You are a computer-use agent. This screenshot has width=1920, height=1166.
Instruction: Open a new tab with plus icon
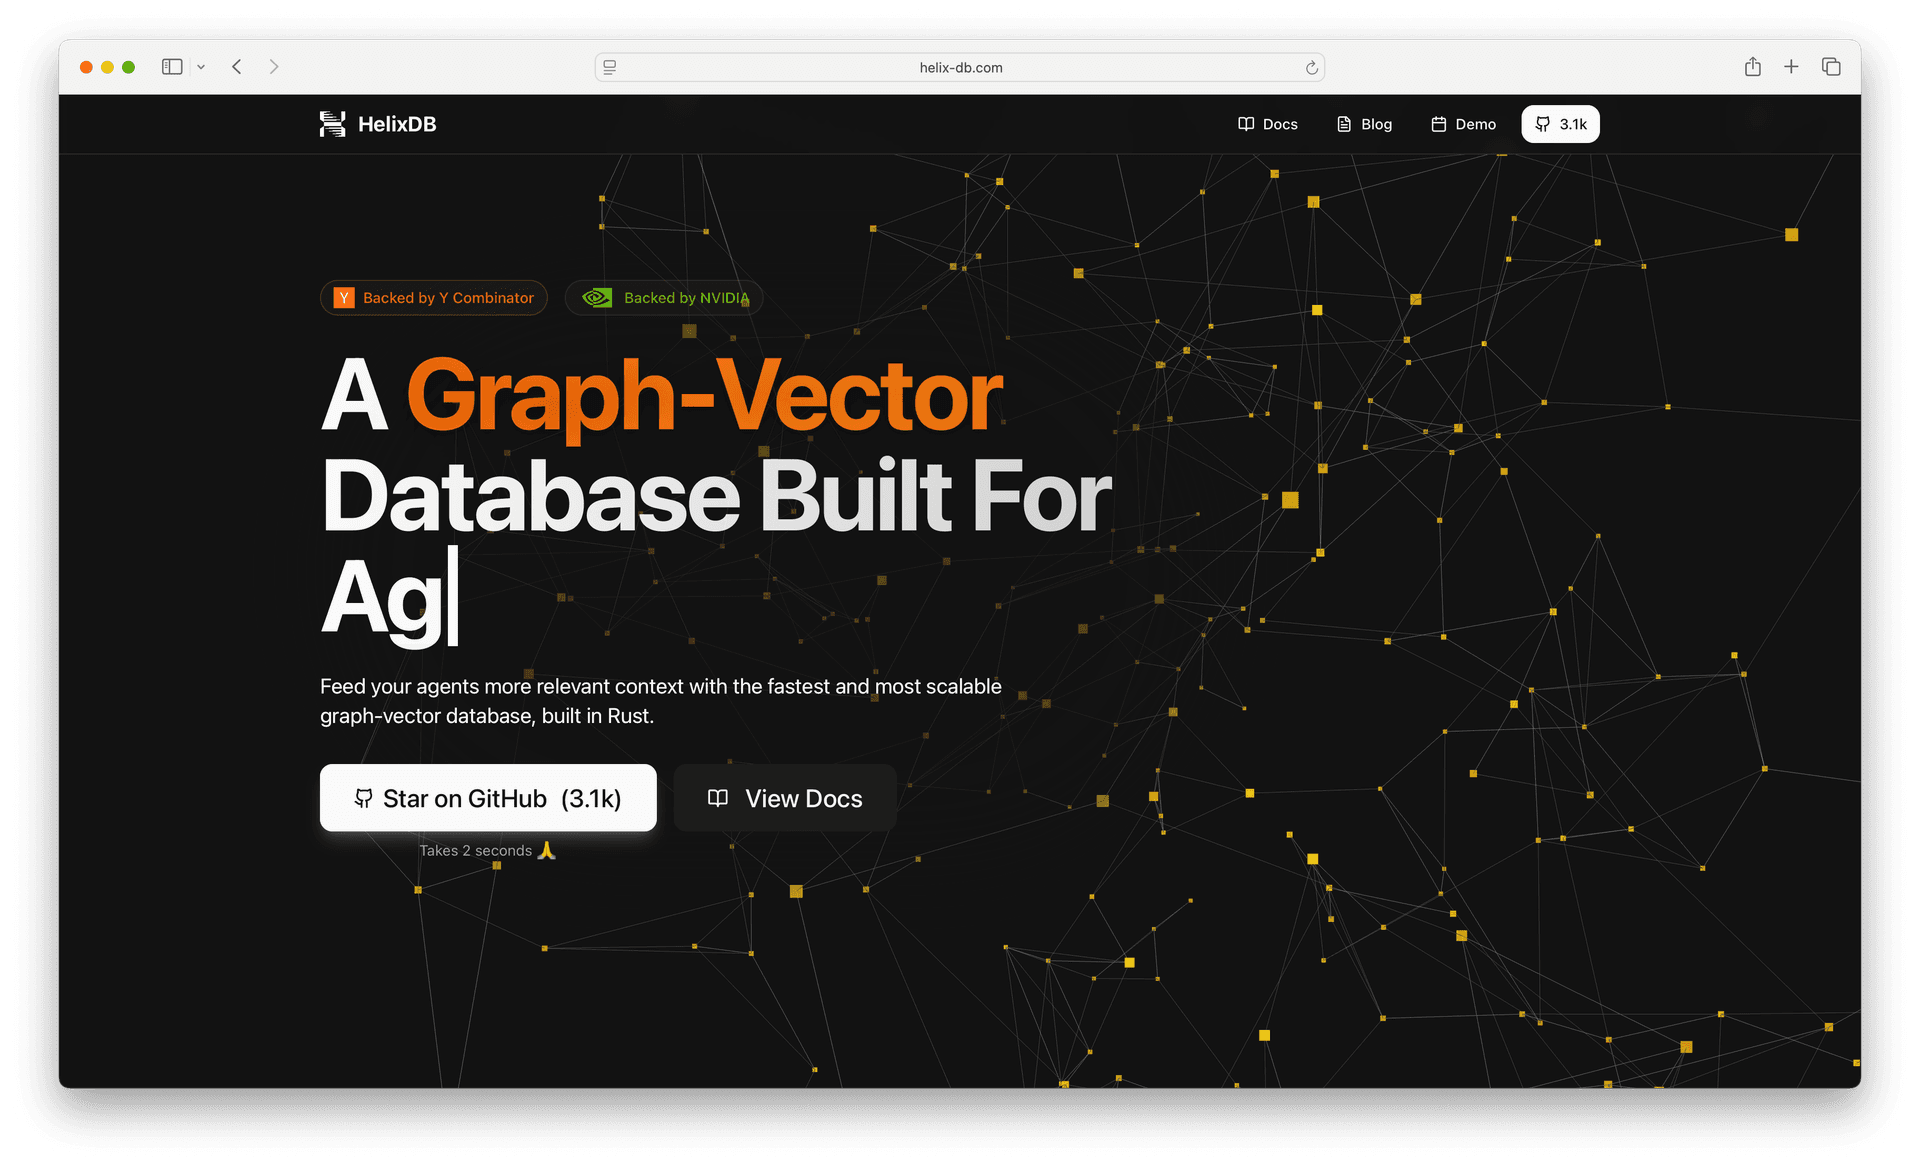(x=1791, y=67)
